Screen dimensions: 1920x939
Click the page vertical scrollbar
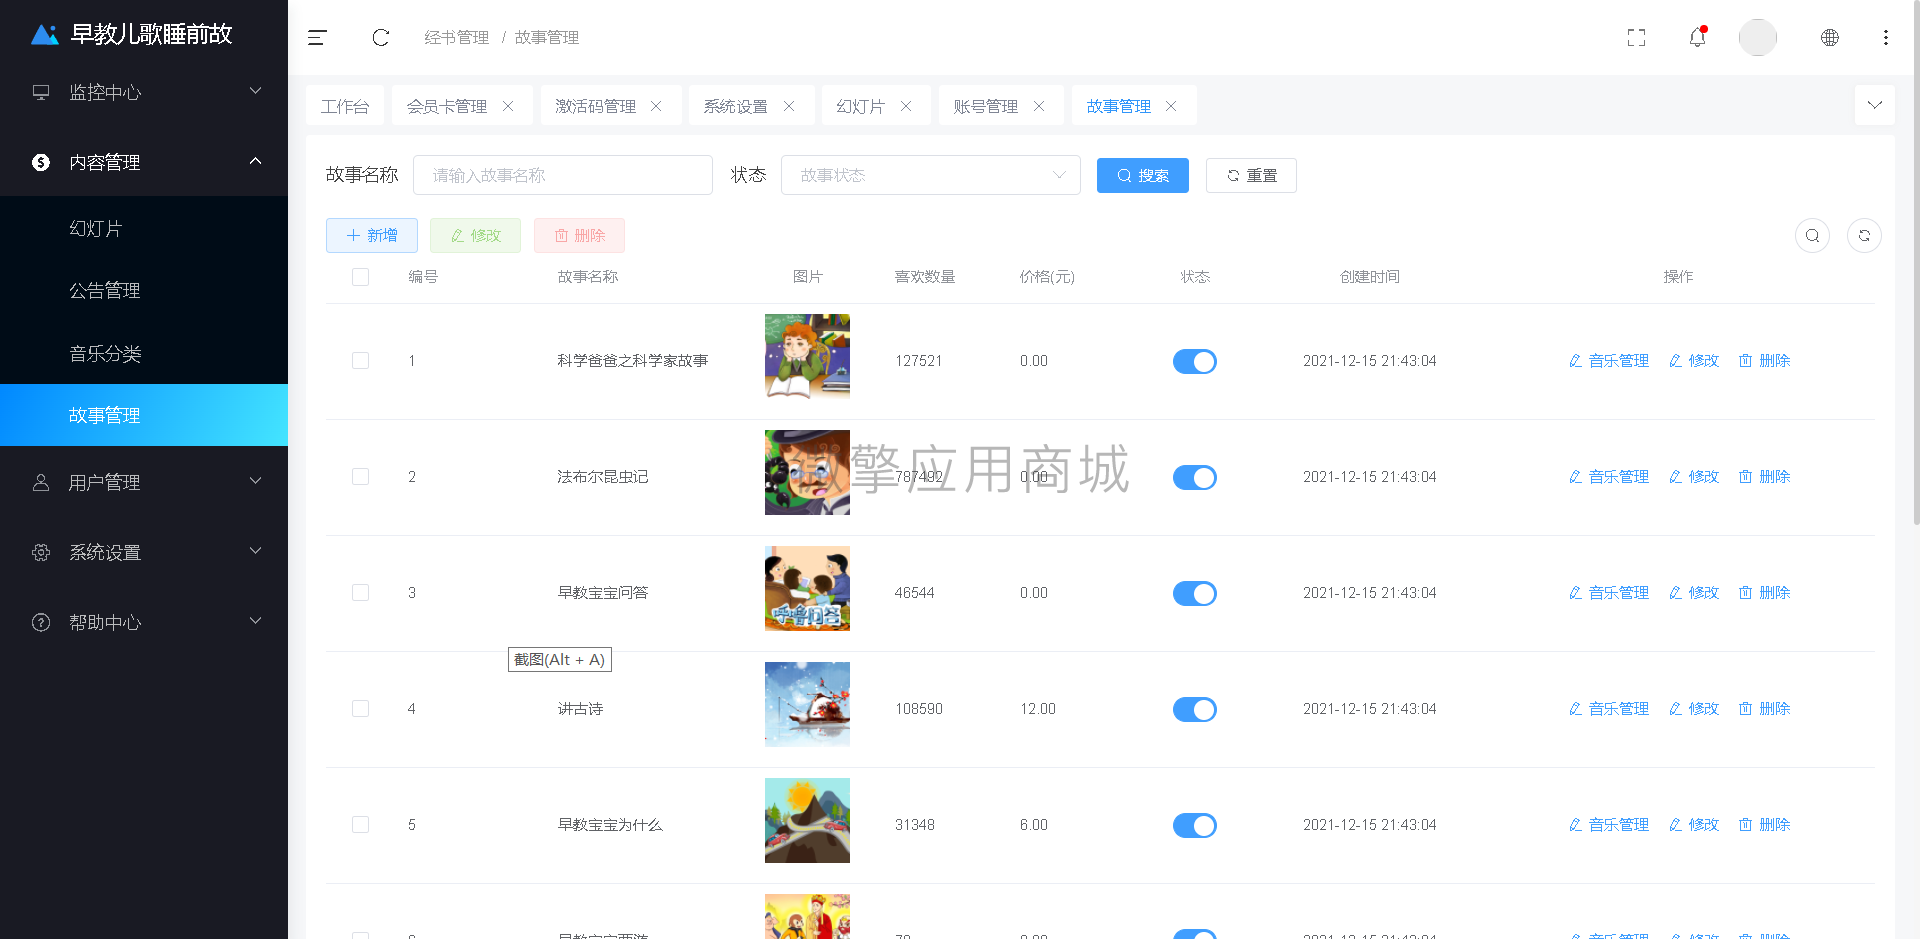(x=1915, y=265)
